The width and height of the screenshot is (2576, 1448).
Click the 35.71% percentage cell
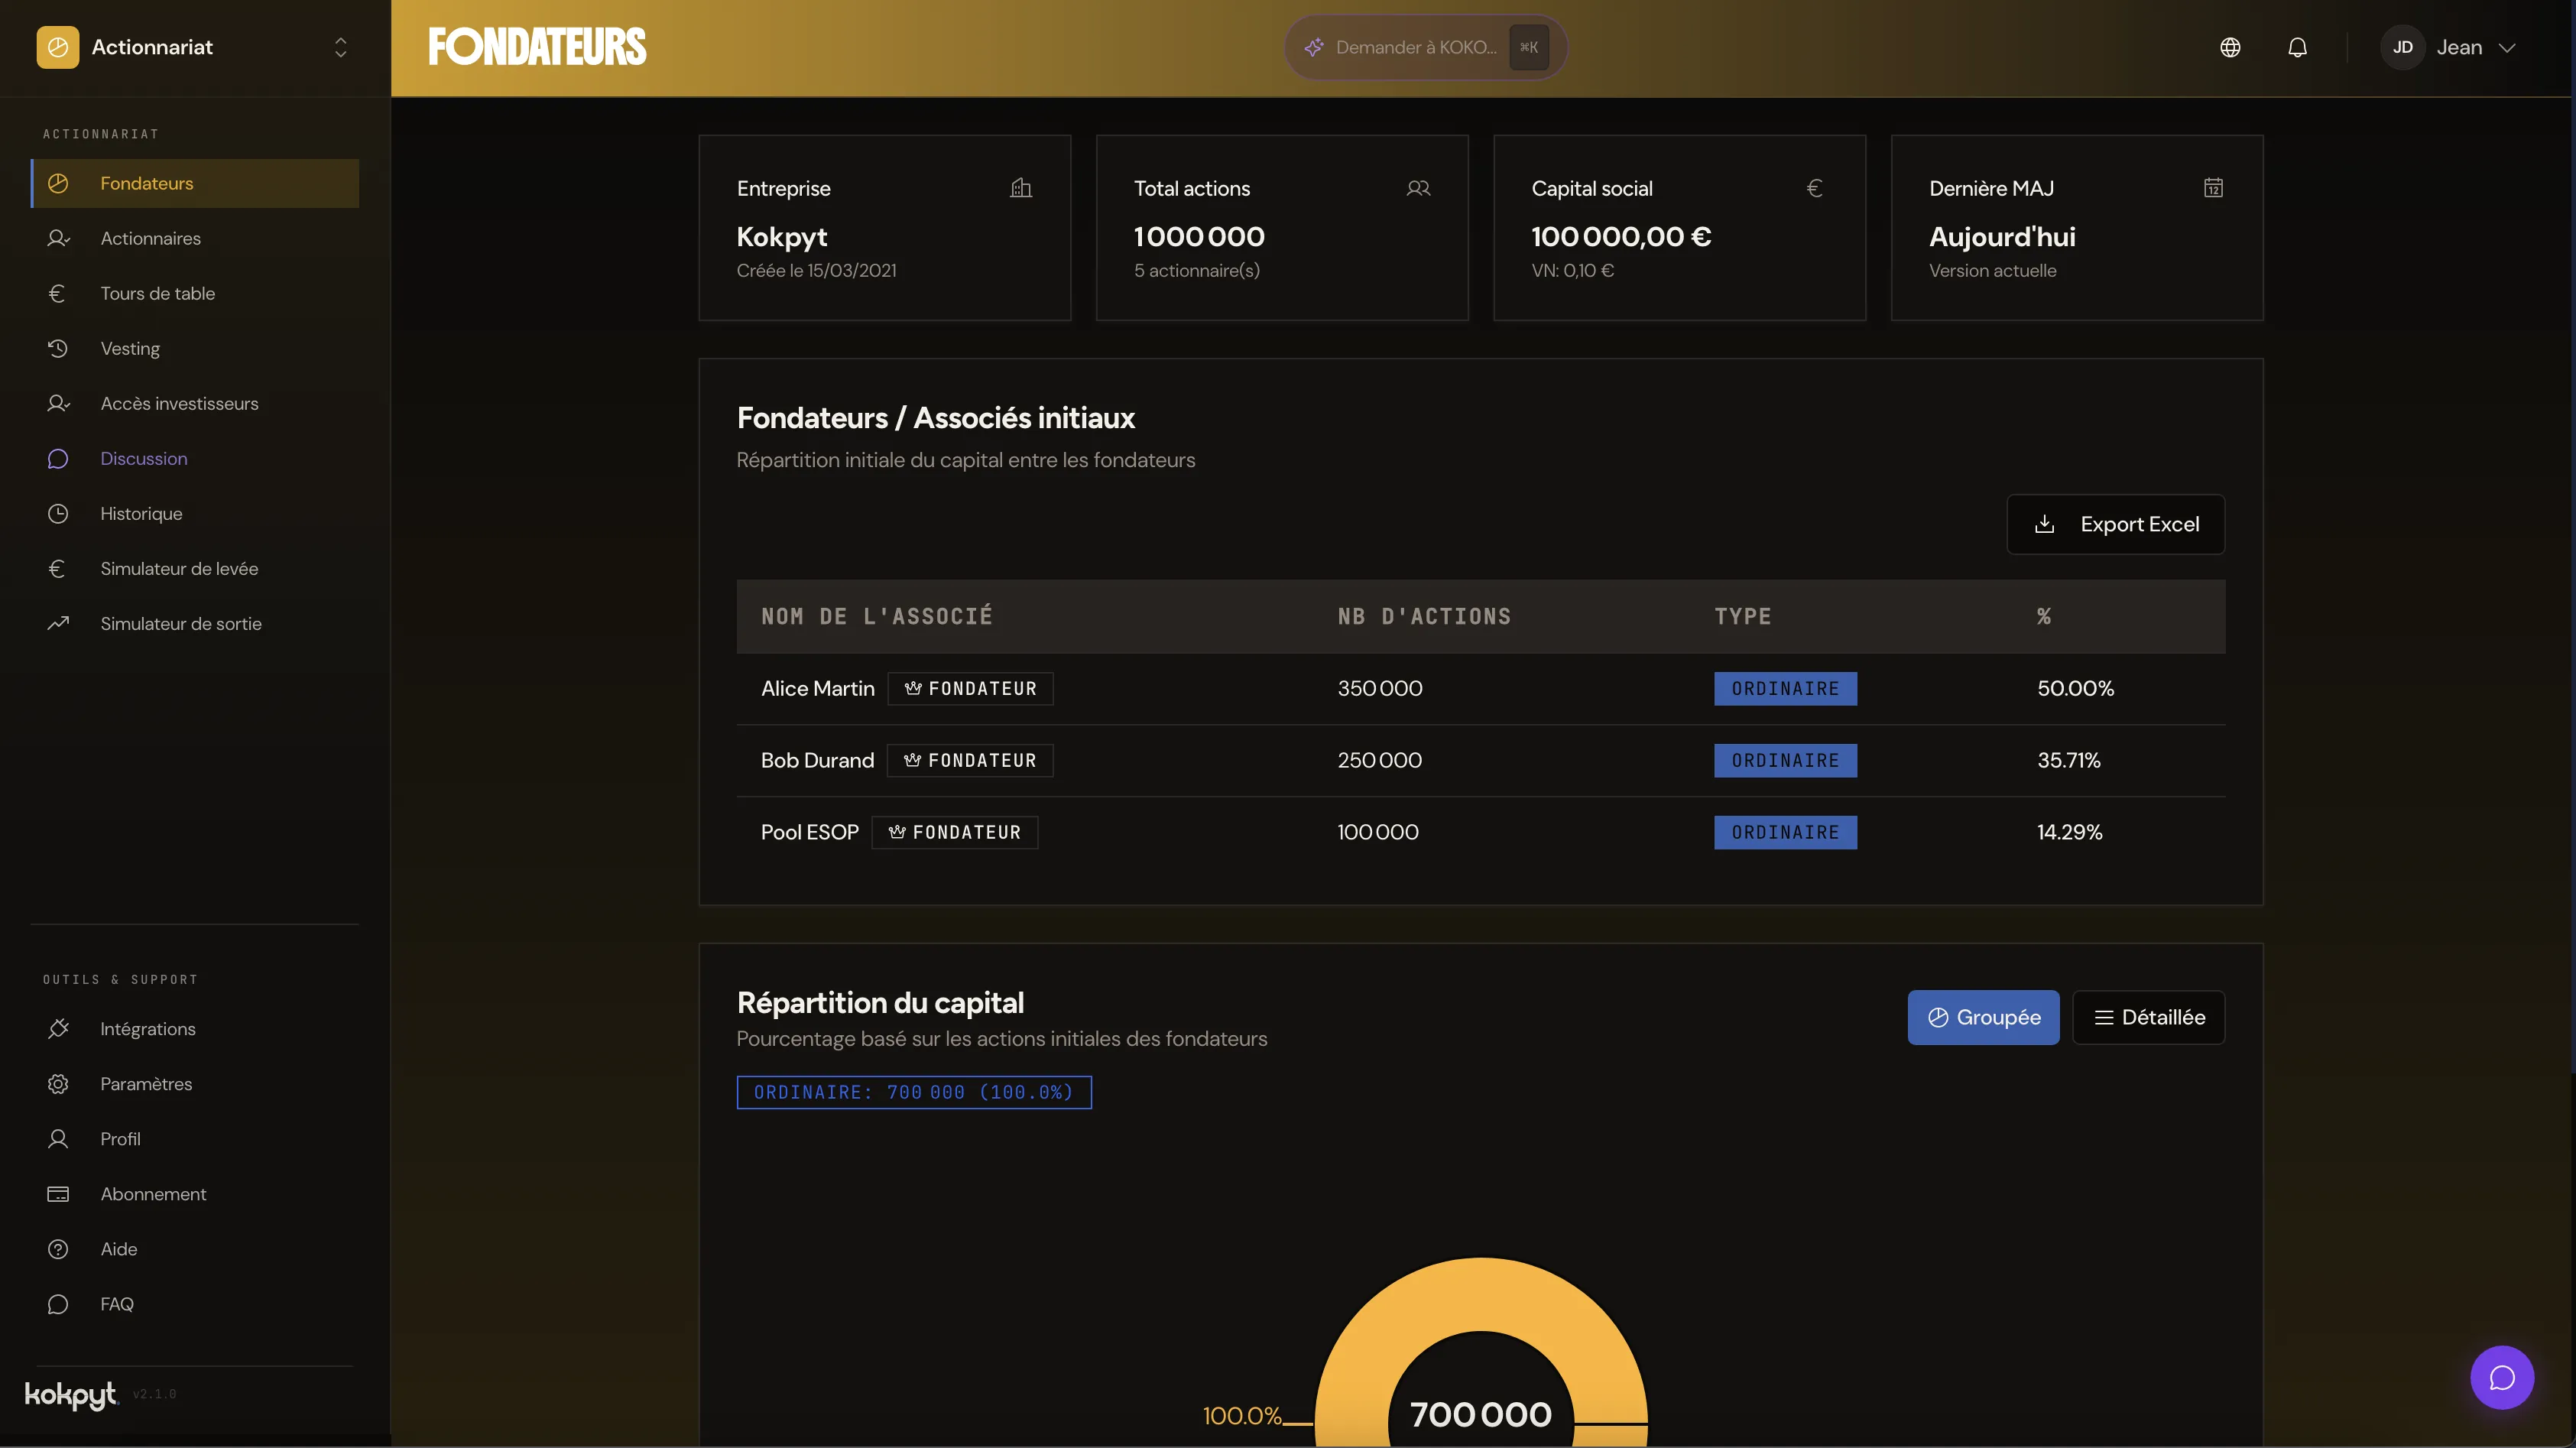(2069, 760)
